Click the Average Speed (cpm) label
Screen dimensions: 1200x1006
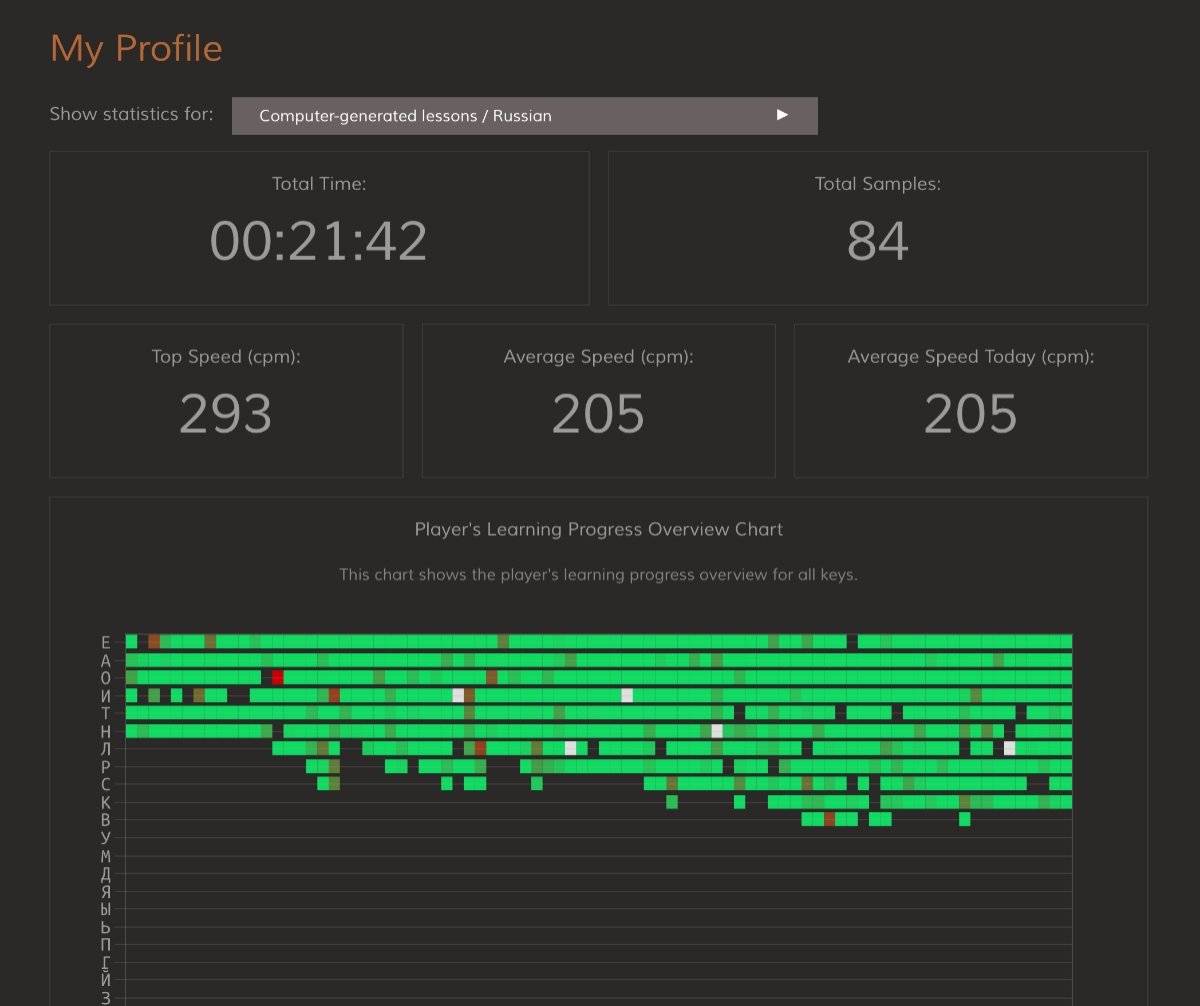point(598,357)
